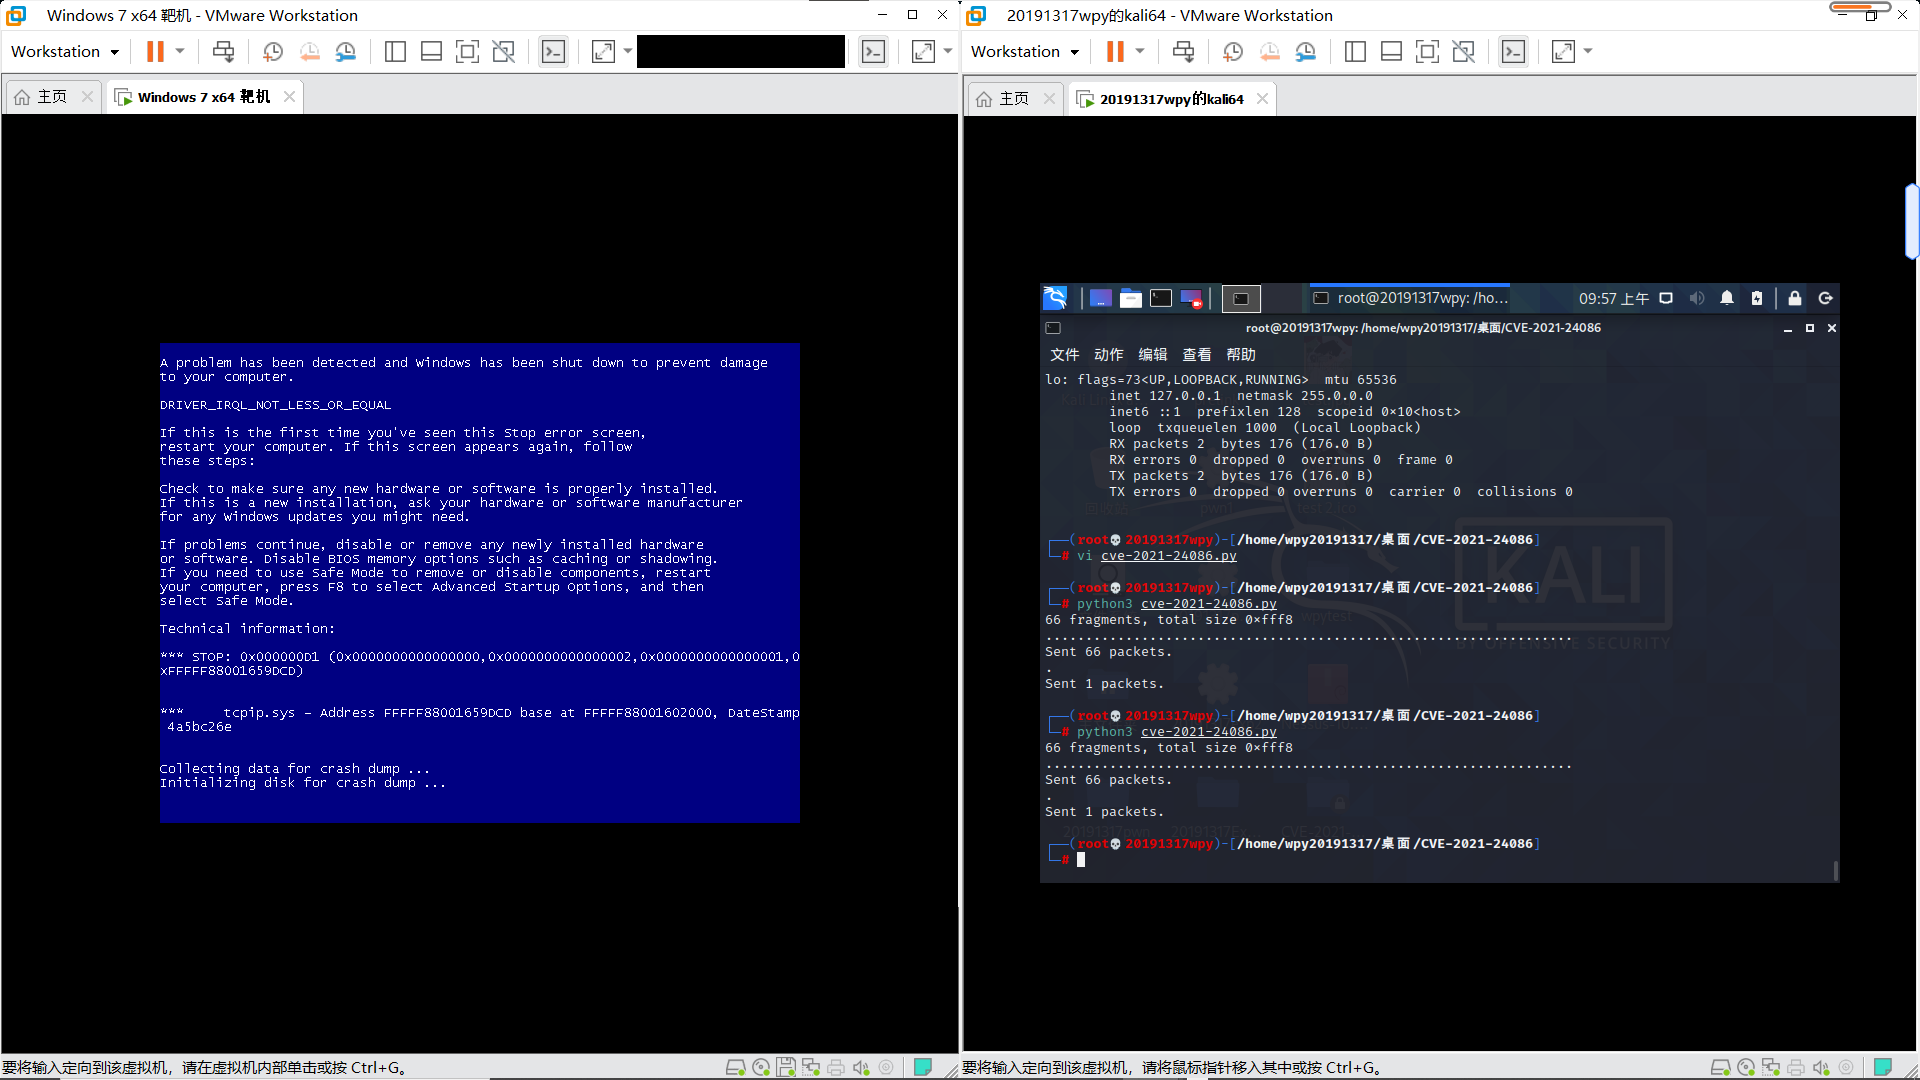Send Ctrl+Alt+Del to the kali64 VM
This screenshot has width=1920, height=1080.
pyautogui.click(x=1183, y=51)
